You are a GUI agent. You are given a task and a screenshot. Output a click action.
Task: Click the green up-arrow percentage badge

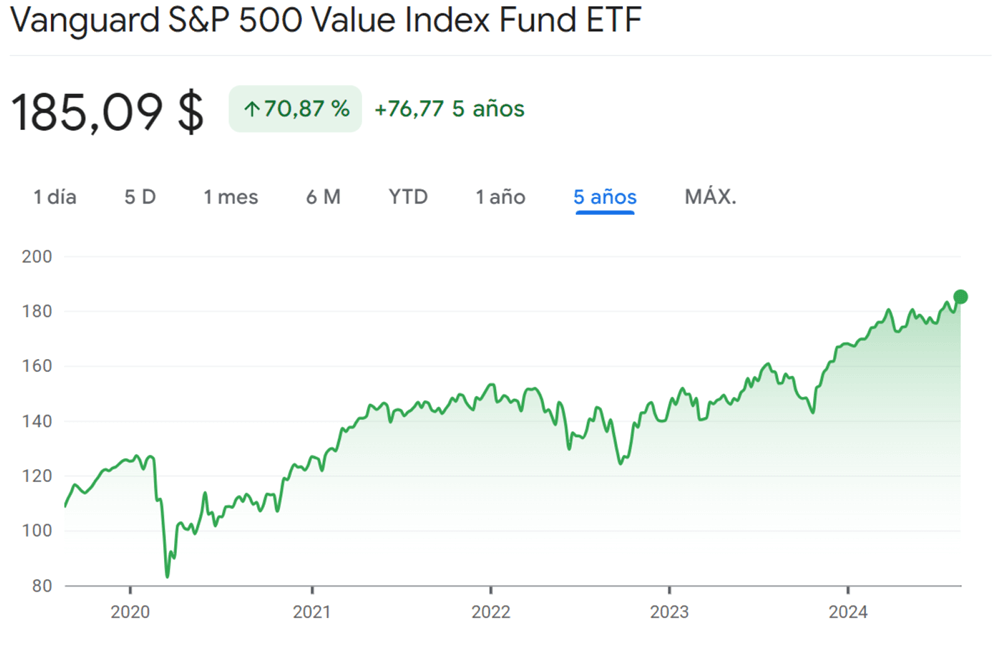[x=295, y=109]
